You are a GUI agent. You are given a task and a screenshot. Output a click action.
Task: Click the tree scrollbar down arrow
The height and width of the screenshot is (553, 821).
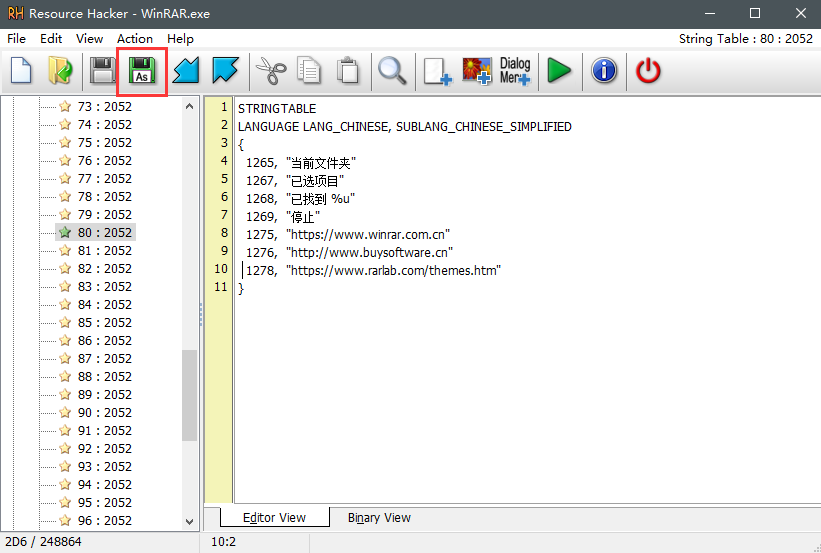click(x=190, y=521)
